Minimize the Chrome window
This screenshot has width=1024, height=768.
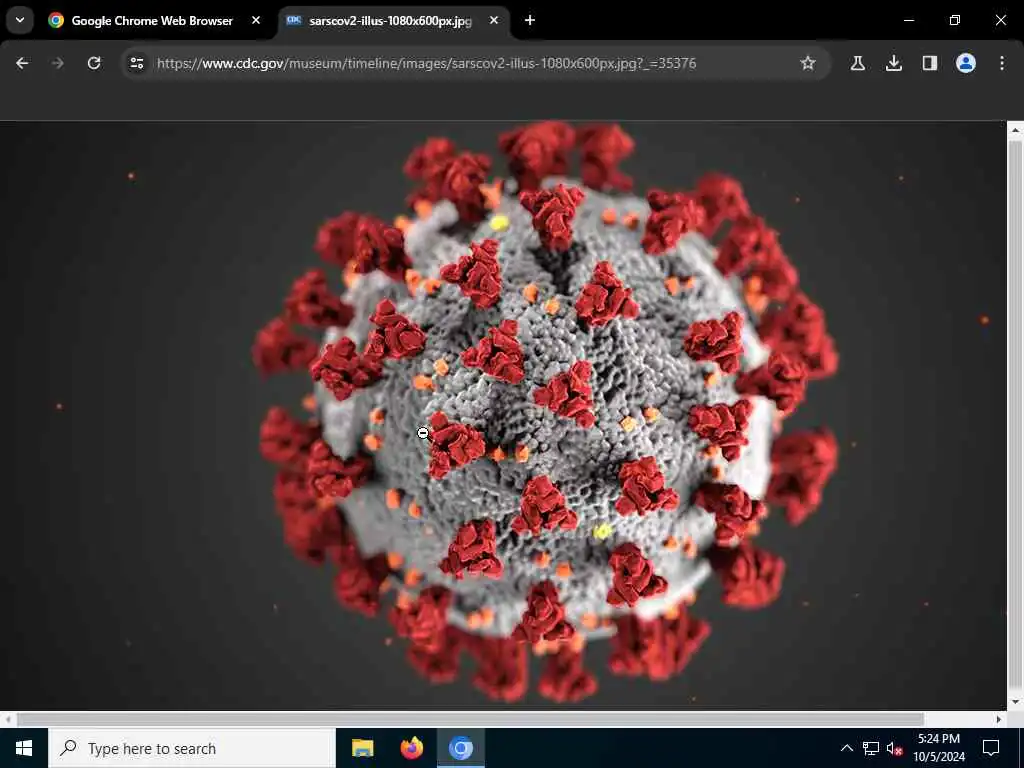click(x=908, y=20)
